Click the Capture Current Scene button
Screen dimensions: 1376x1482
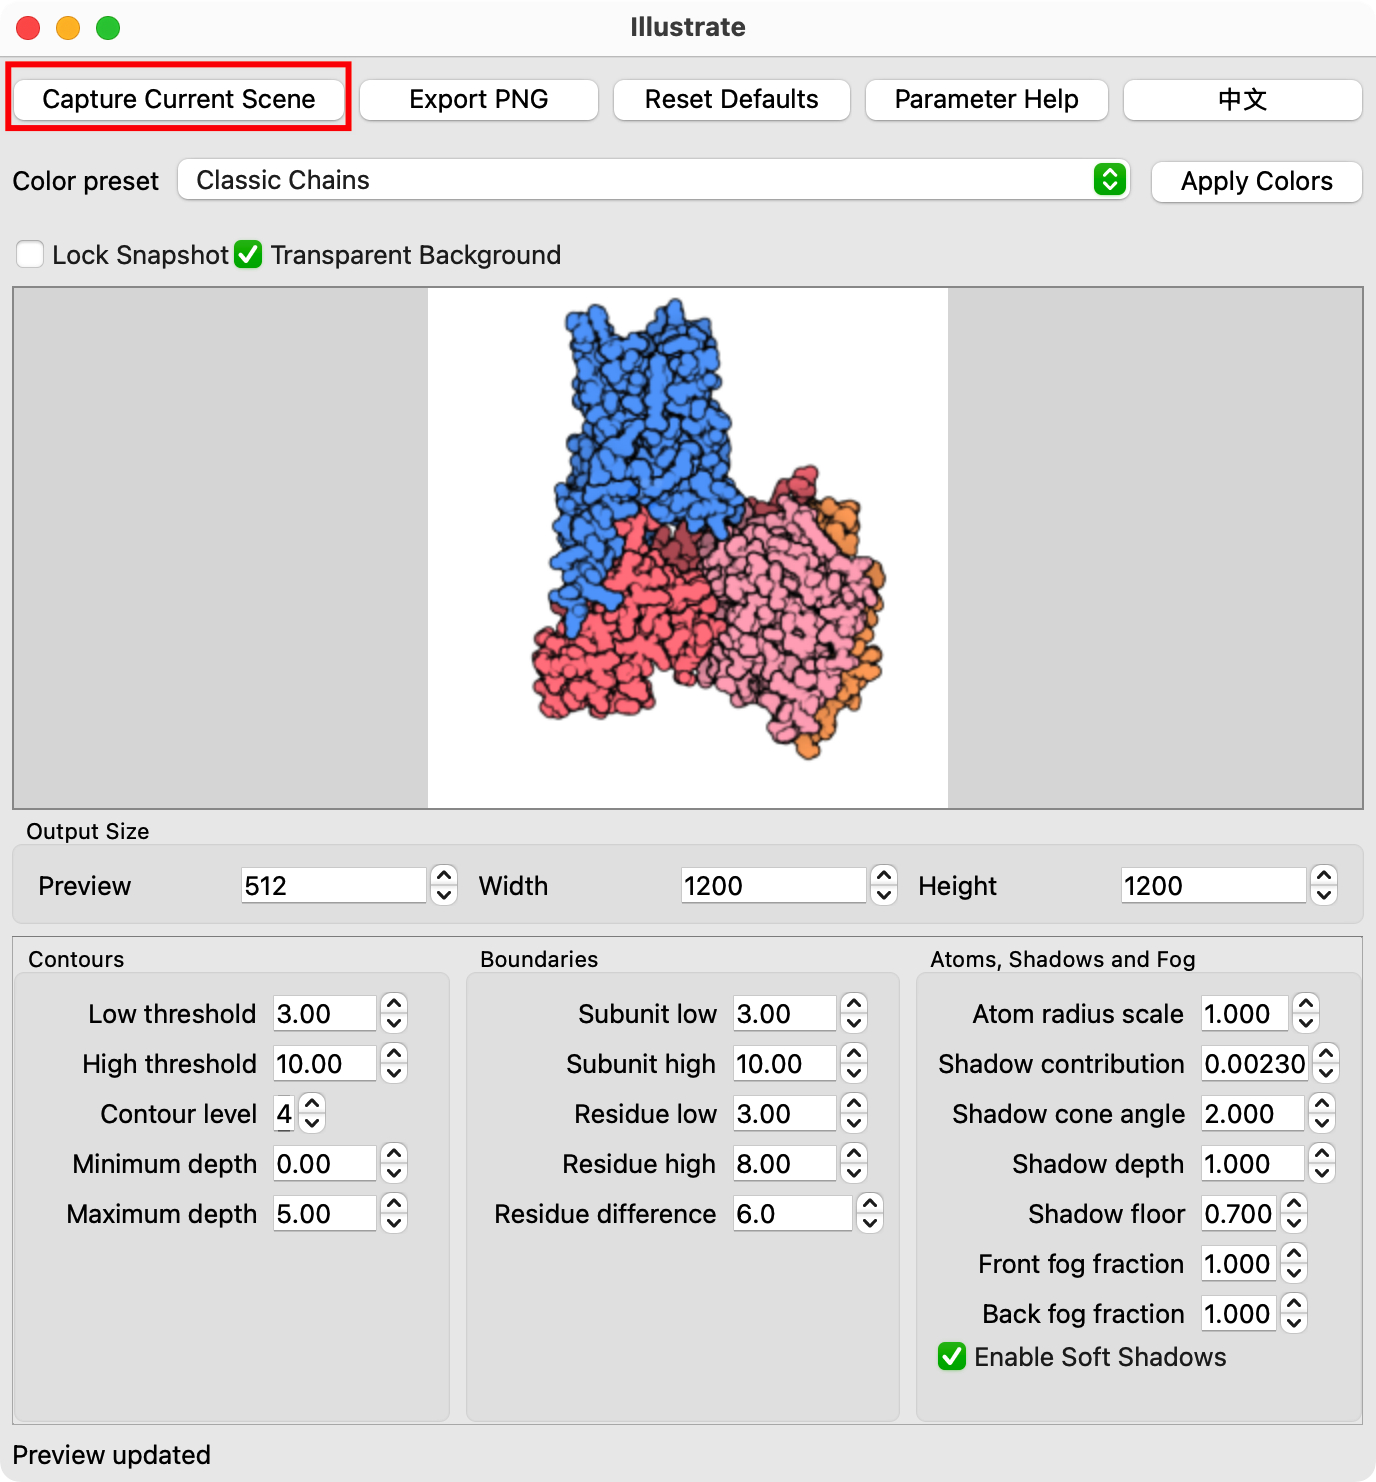(179, 99)
